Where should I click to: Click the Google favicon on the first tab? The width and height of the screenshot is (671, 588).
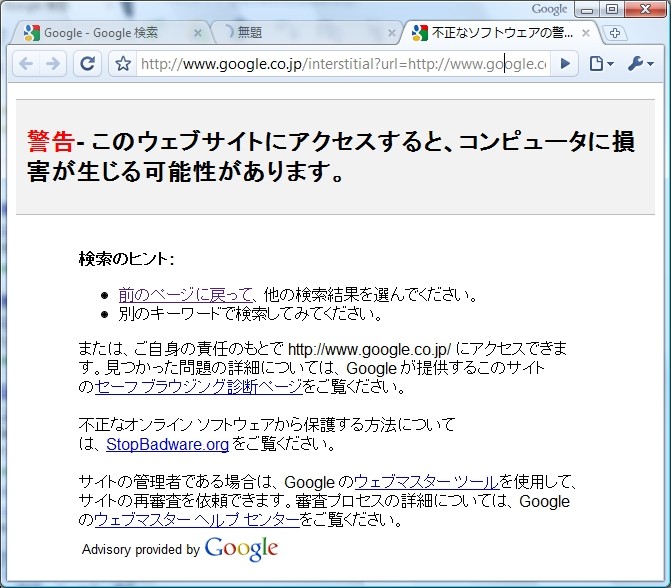[32, 33]
